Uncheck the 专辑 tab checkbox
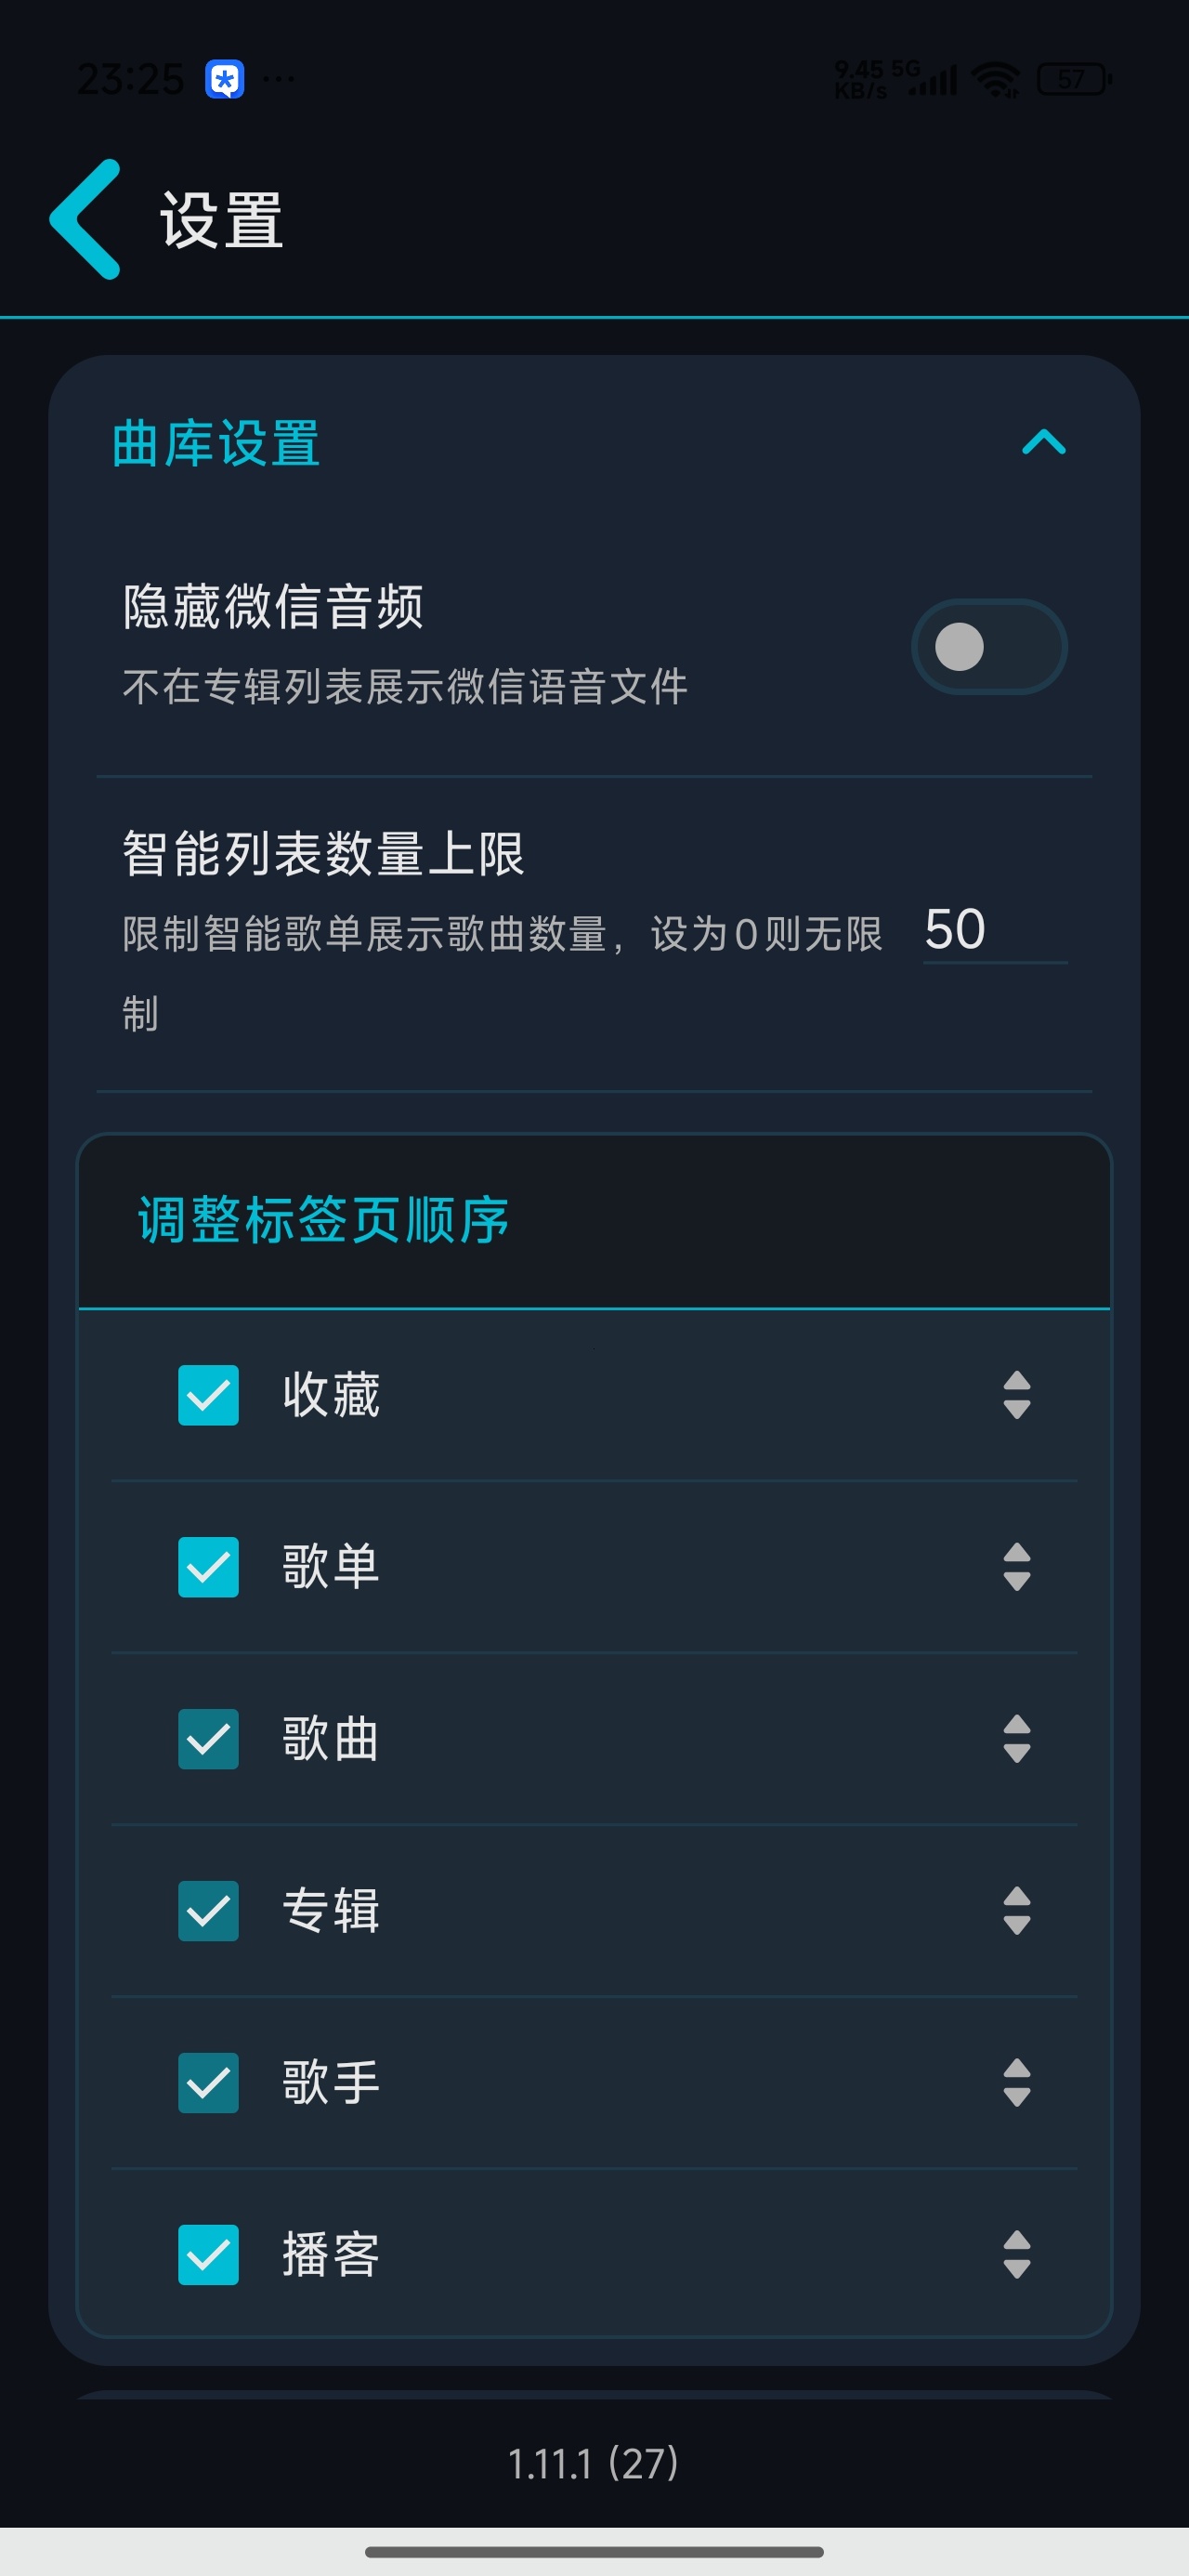 208,1910
